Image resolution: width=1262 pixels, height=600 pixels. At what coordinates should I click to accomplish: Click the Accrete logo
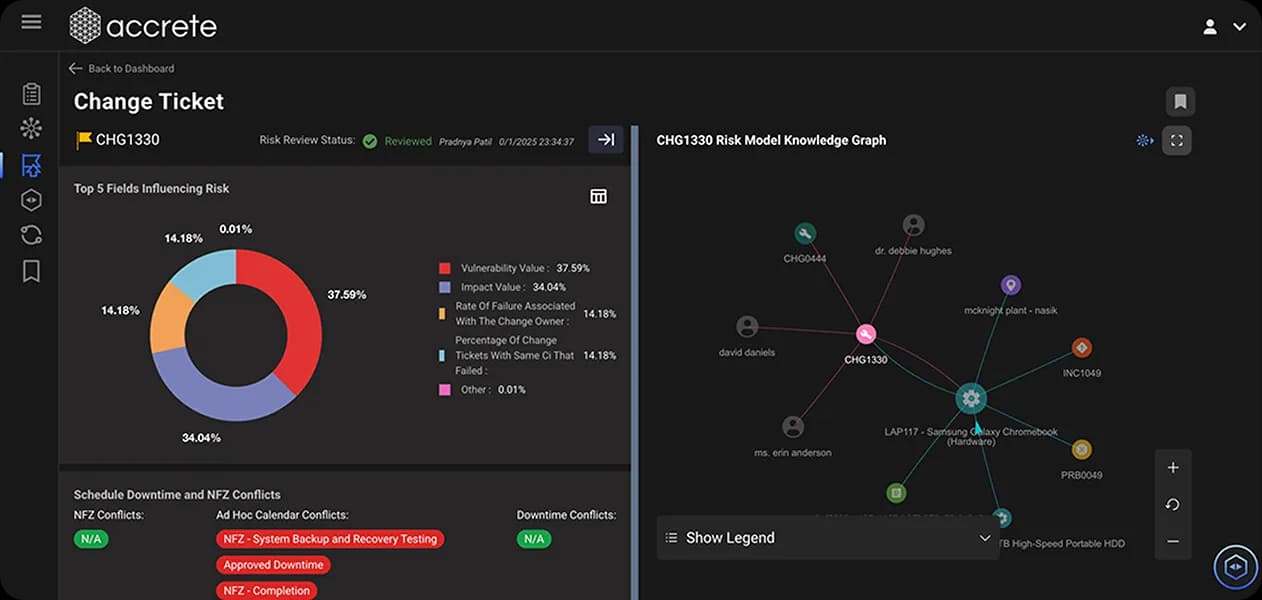[x=143, y=25]
